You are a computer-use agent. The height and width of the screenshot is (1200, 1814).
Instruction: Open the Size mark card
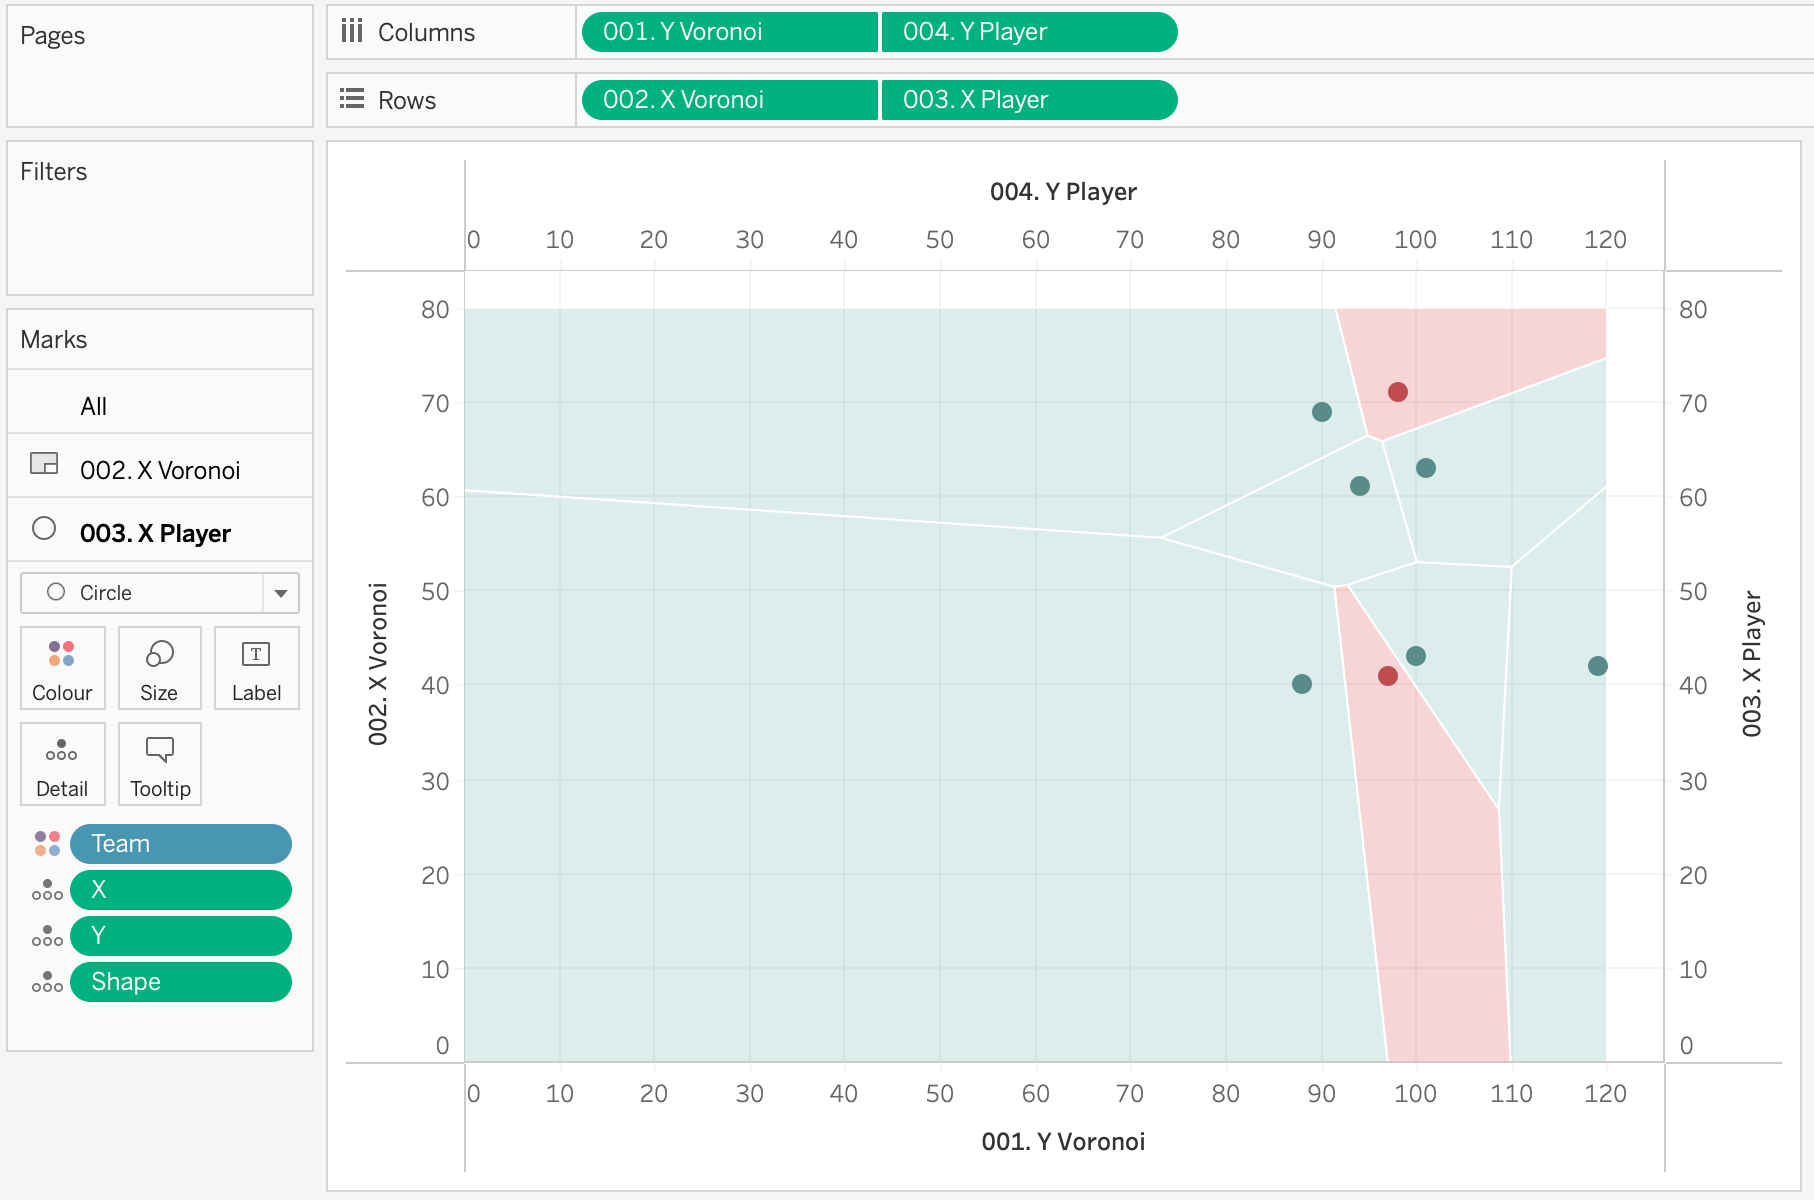159,667
